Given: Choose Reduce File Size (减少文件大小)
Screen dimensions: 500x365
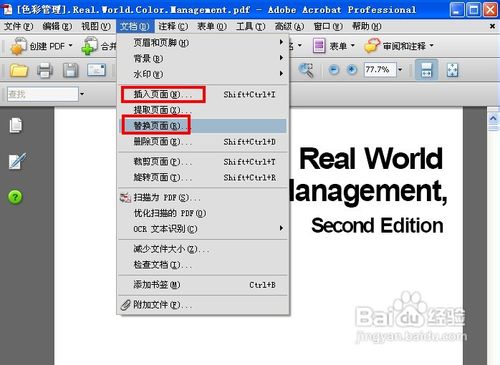Looking at the screenshot, I should click(x=202, y=249).
